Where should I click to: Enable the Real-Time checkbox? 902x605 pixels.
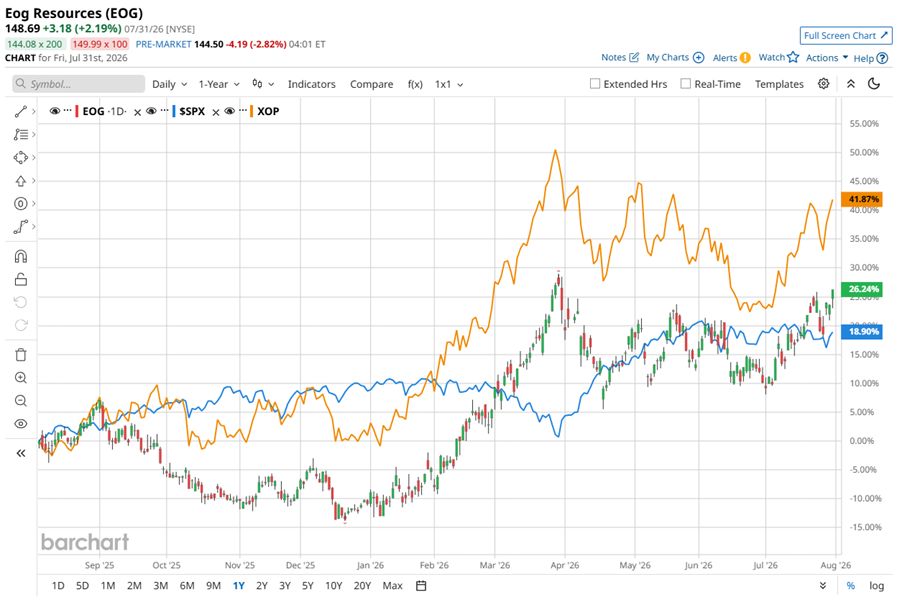pyautogui.click(x=686, y=84)
